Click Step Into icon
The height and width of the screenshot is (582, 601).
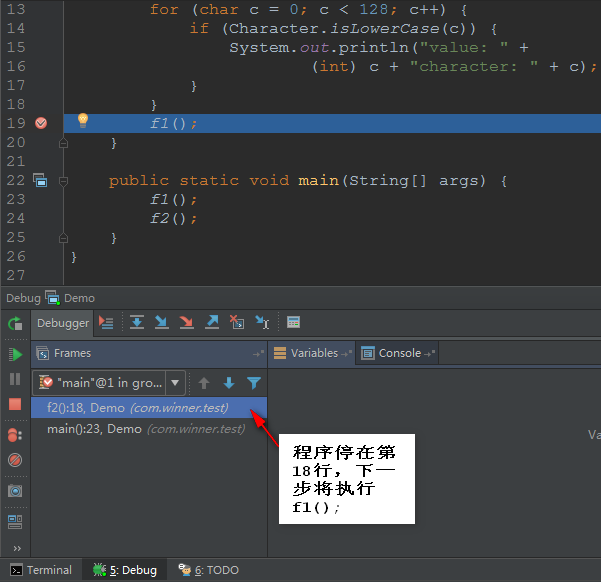[x=162, y=322]
